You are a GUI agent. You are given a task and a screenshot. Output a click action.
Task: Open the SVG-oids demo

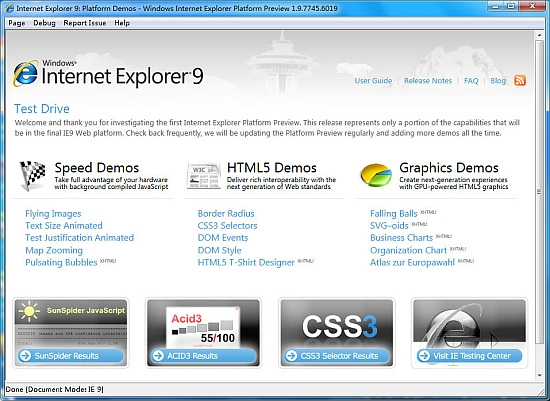[389, 226]
